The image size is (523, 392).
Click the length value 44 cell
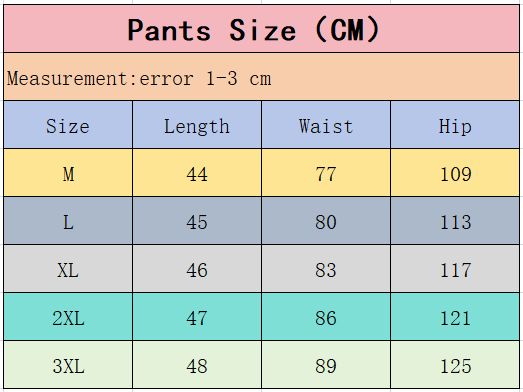click(197, 173)
